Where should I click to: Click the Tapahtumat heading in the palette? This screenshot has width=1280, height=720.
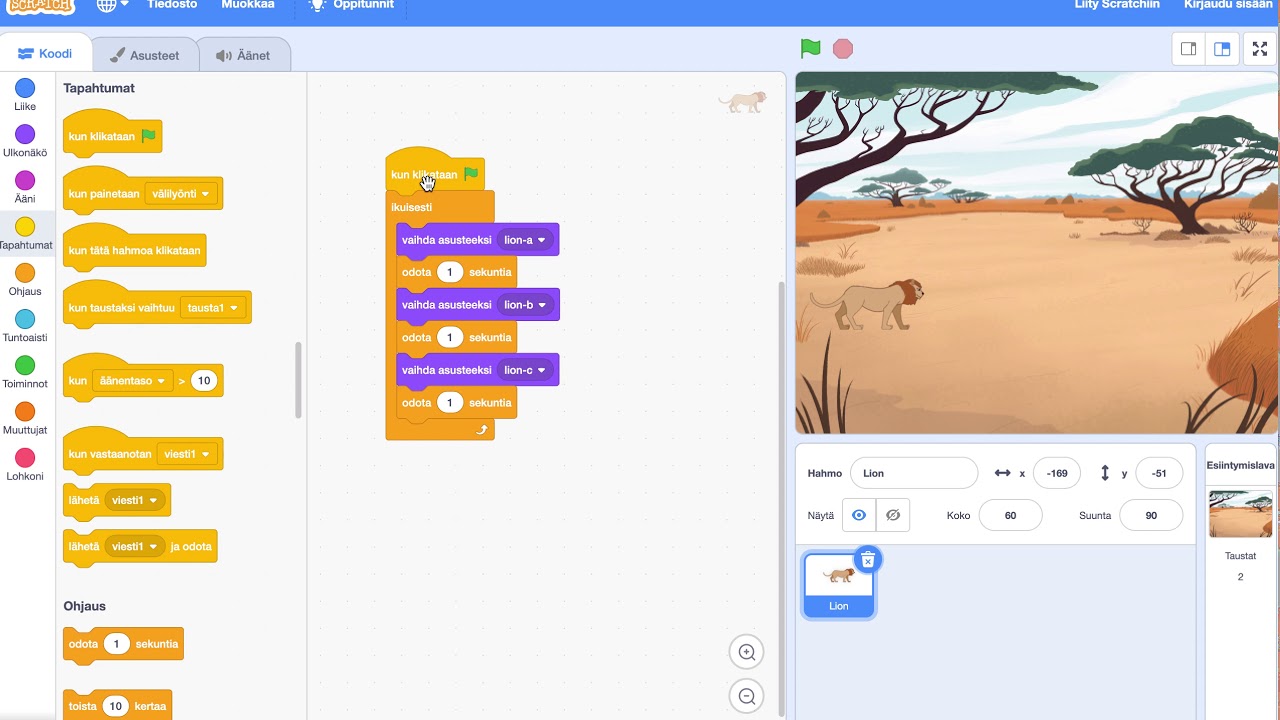pyautogui.click(x=99, y=88)
